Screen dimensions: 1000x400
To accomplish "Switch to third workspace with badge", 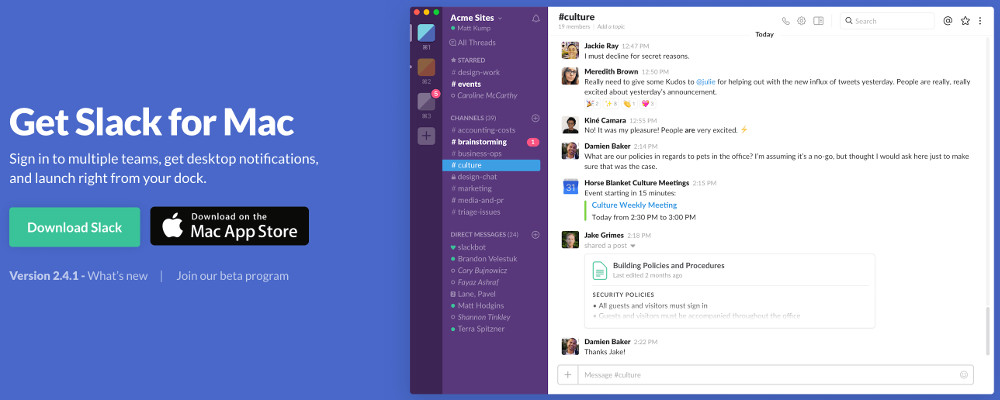I will 426,102.
